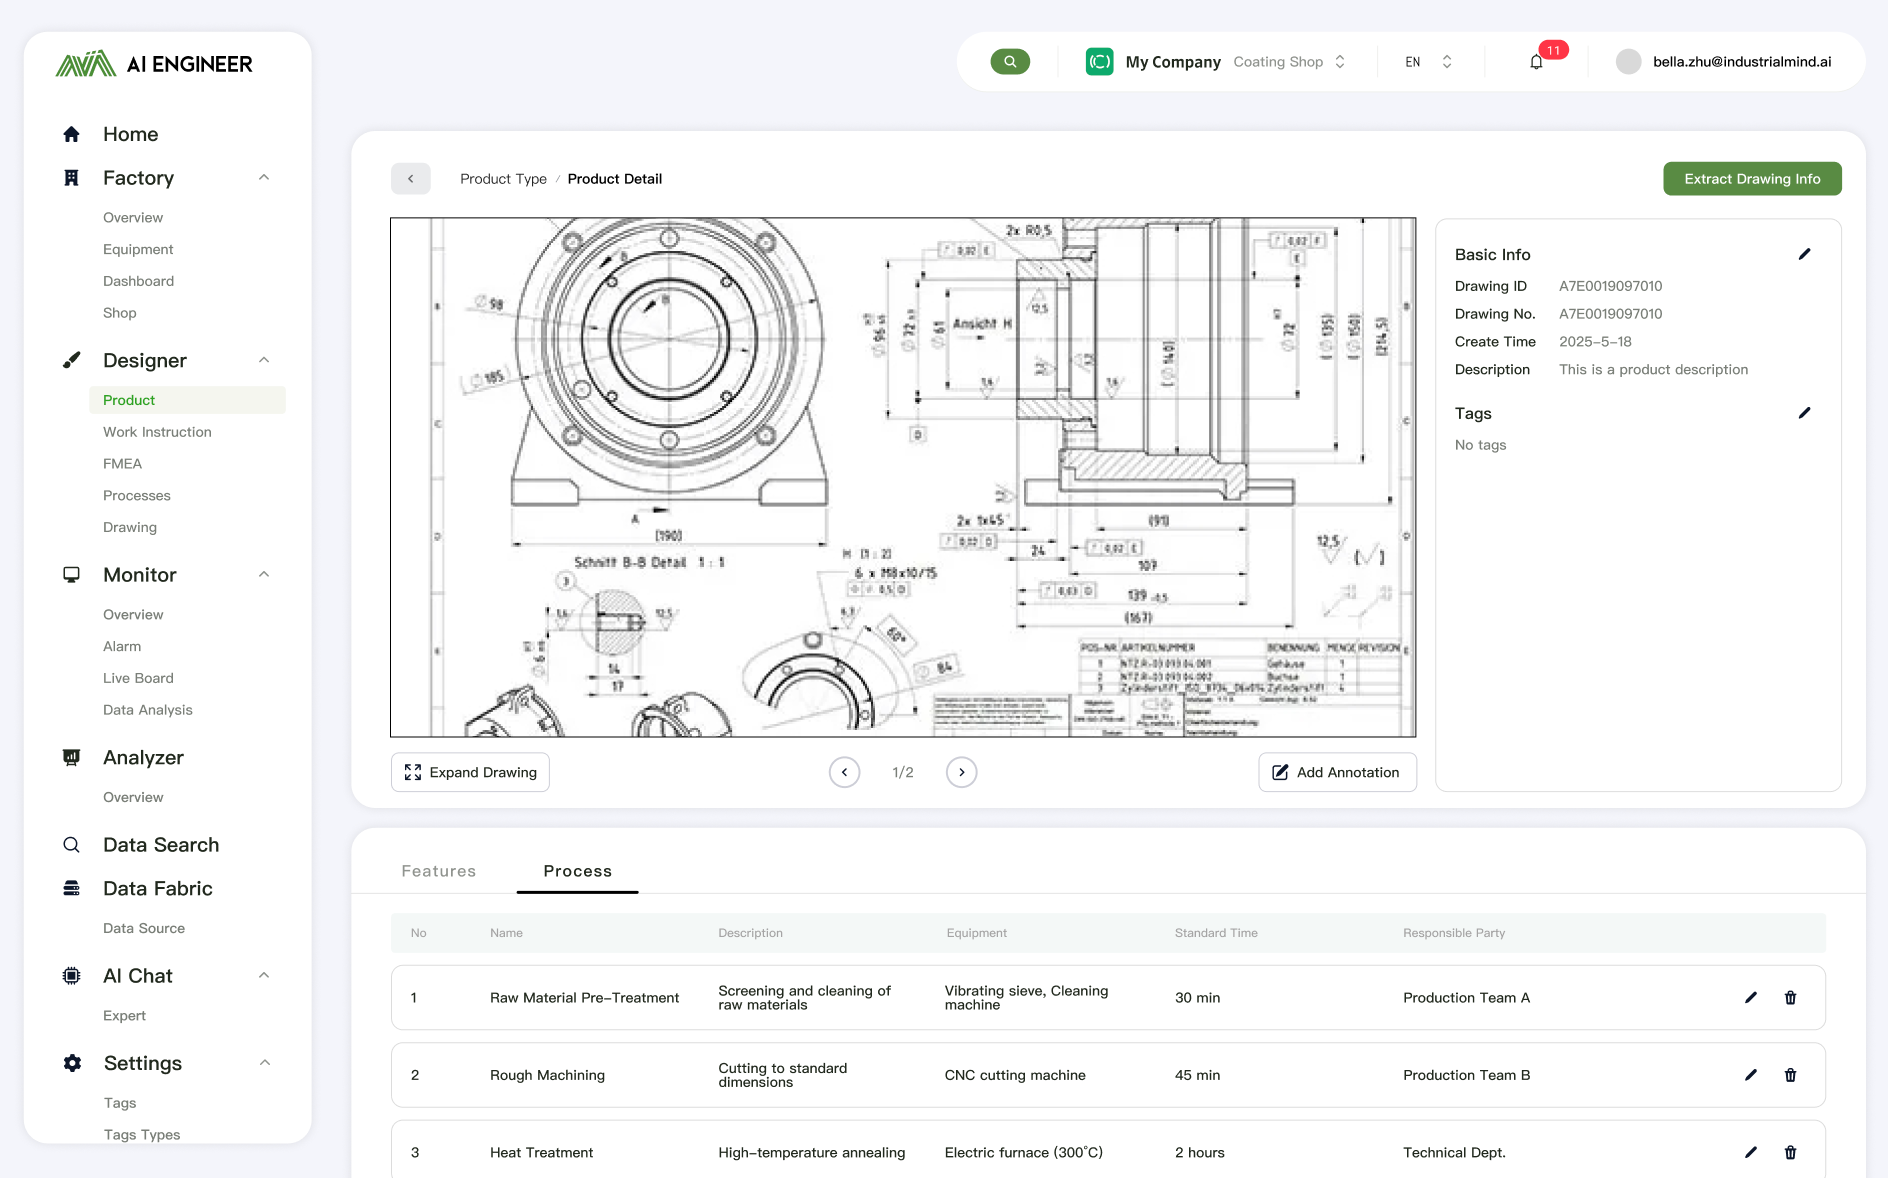Open Drawing under Designer
1888x1178 pixels.
pyautogui.click(x=130, y=528)
